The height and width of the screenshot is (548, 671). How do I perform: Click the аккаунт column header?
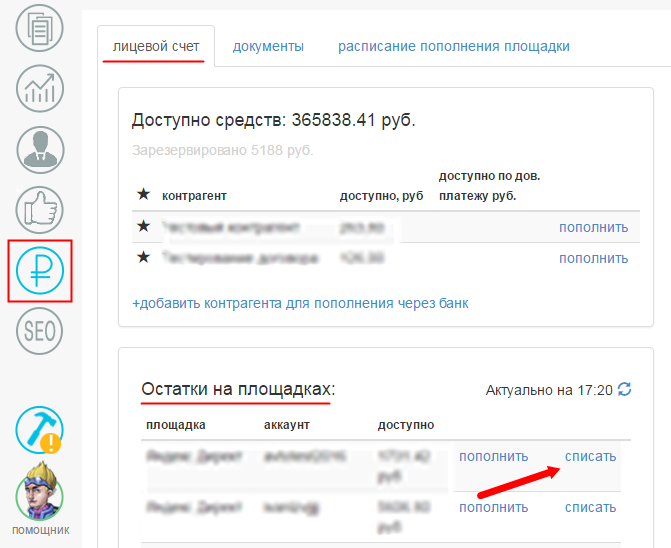[x=287, y=425]
